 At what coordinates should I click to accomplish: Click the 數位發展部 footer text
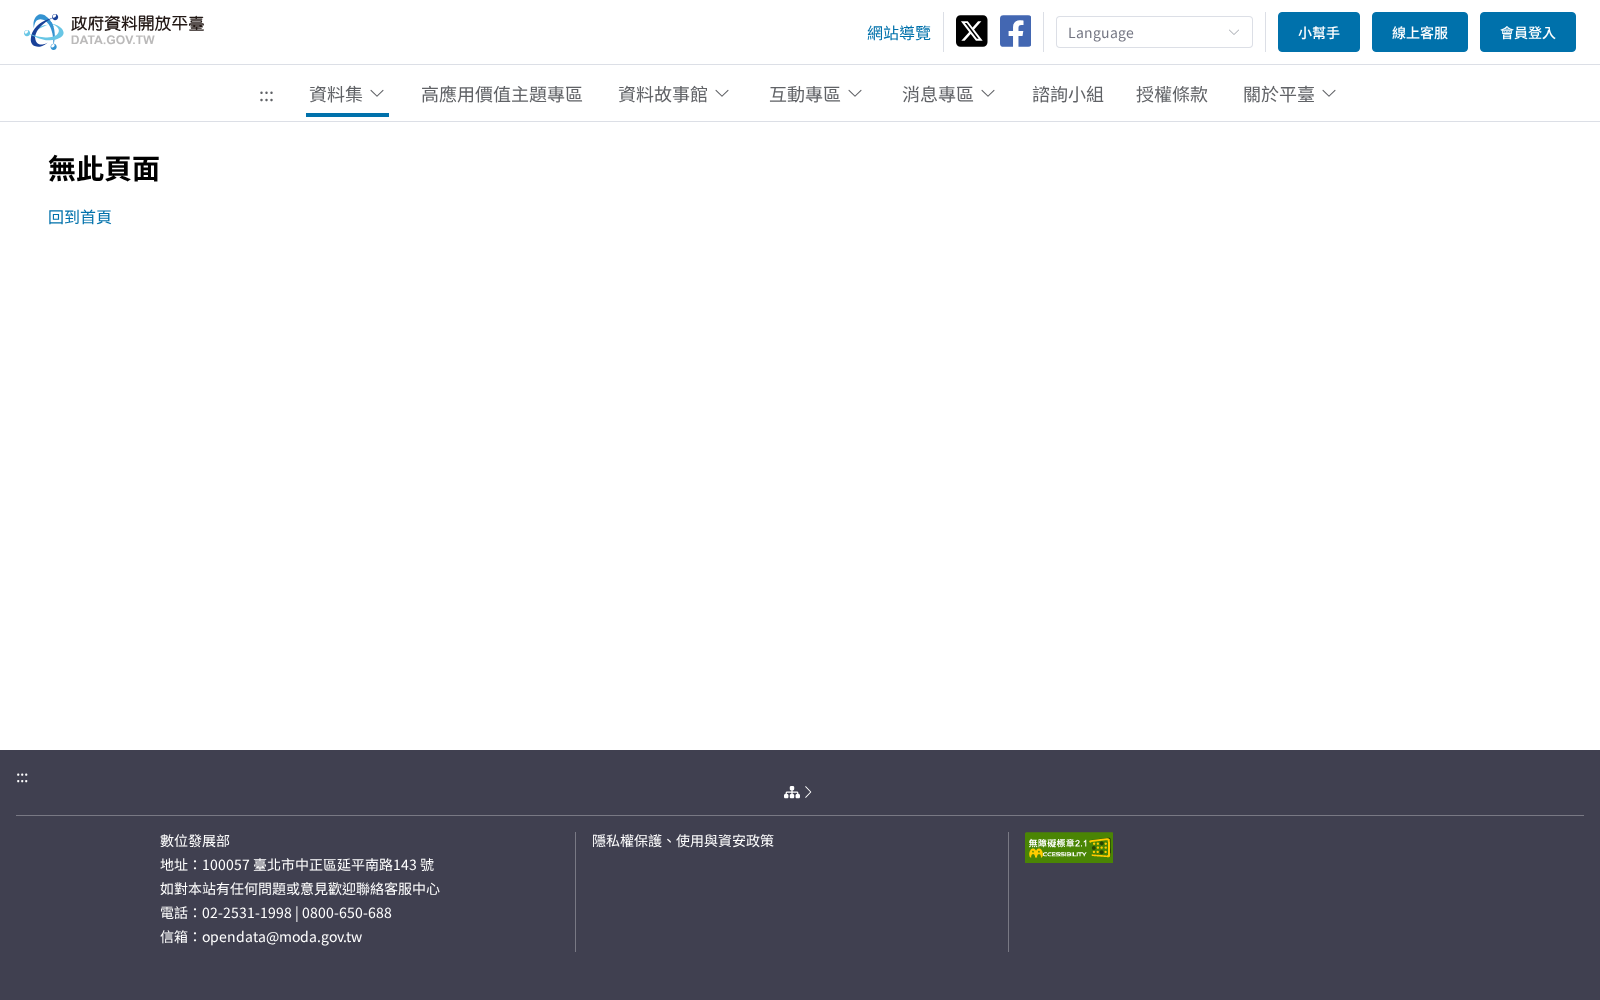pyautogui.click(x=195, y=841)
